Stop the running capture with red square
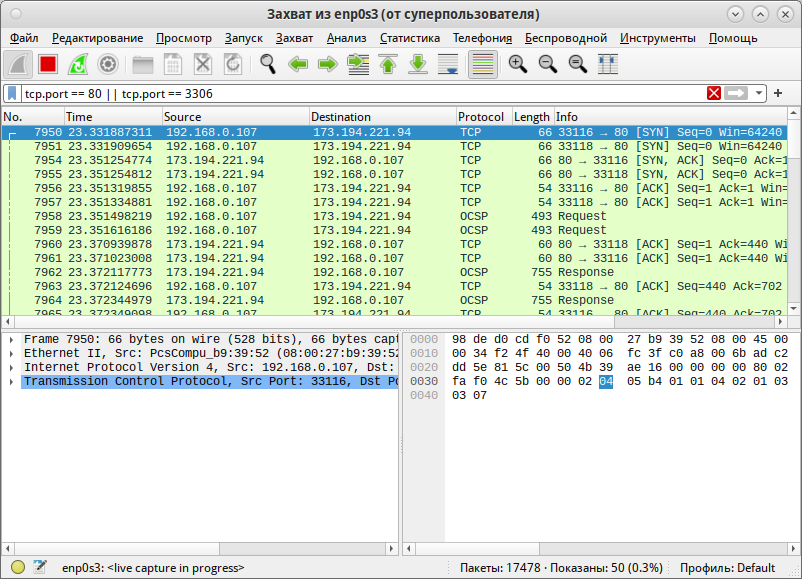Viewport: 802px width, 579px height. click(x=48, y=64)
